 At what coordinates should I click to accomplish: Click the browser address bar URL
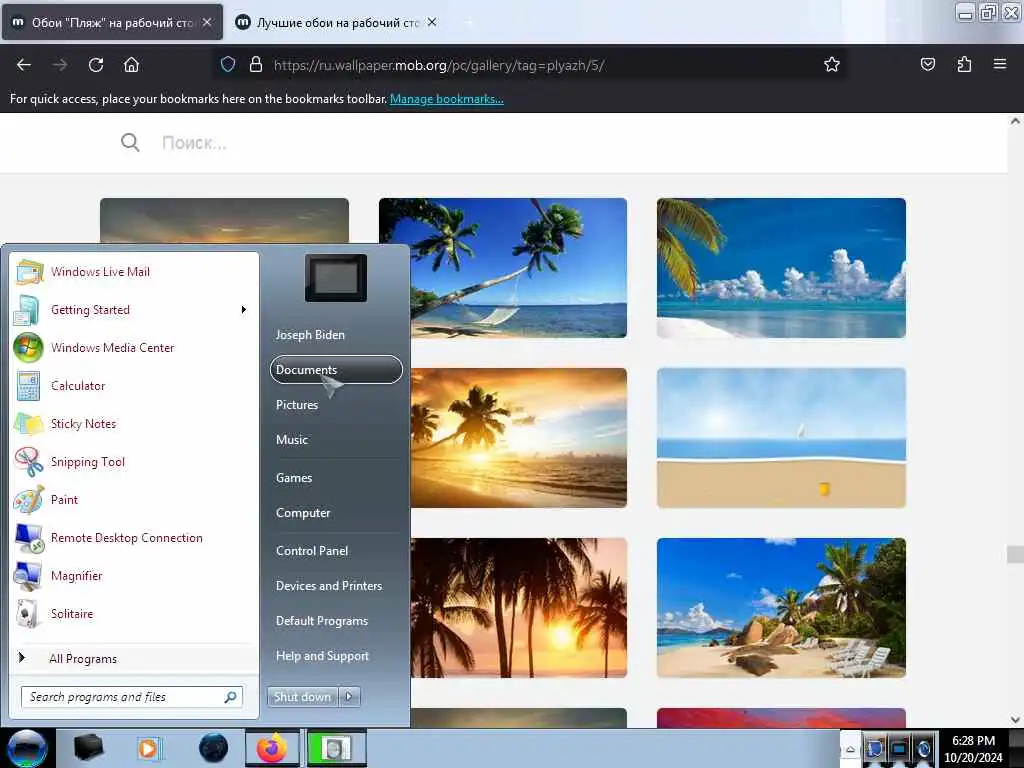(x=439, y=65)
